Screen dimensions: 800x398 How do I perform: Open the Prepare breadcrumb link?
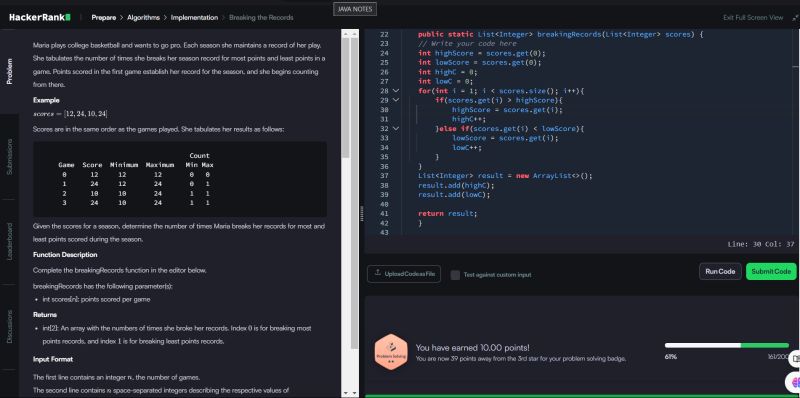[x=104, y=17]
